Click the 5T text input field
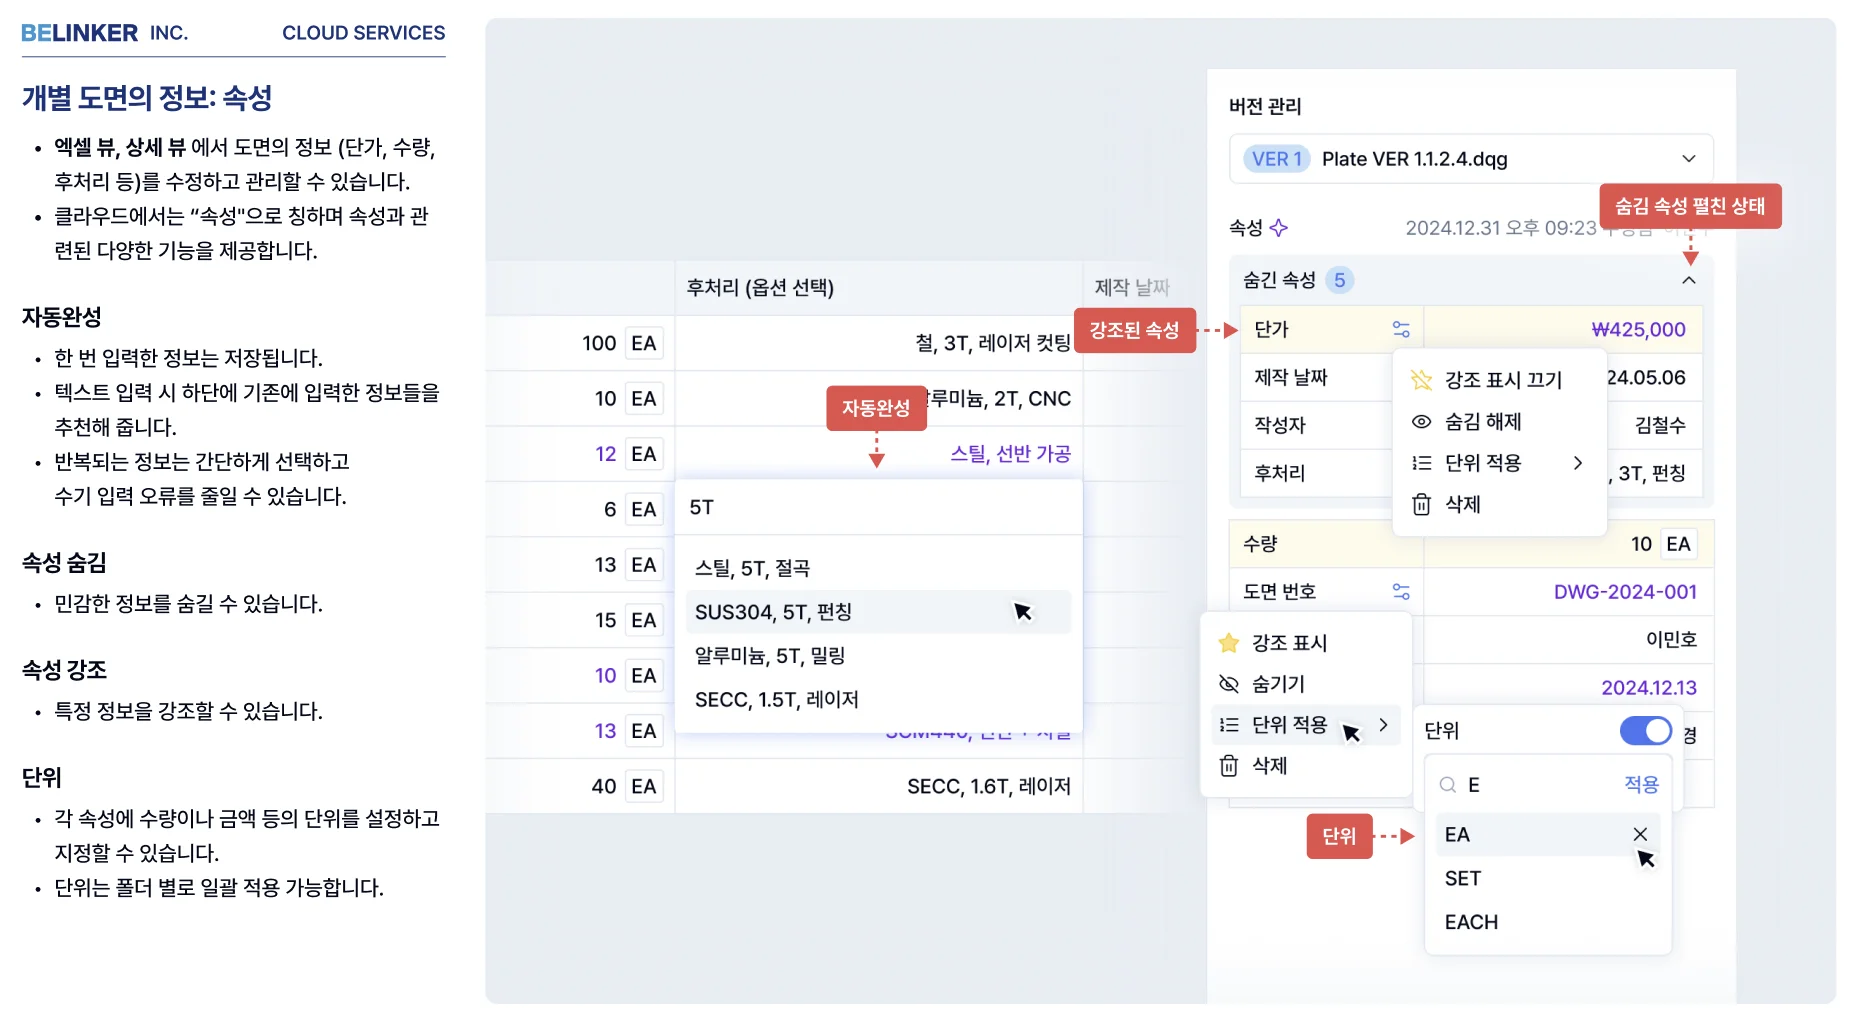 [x=878, y=508]
